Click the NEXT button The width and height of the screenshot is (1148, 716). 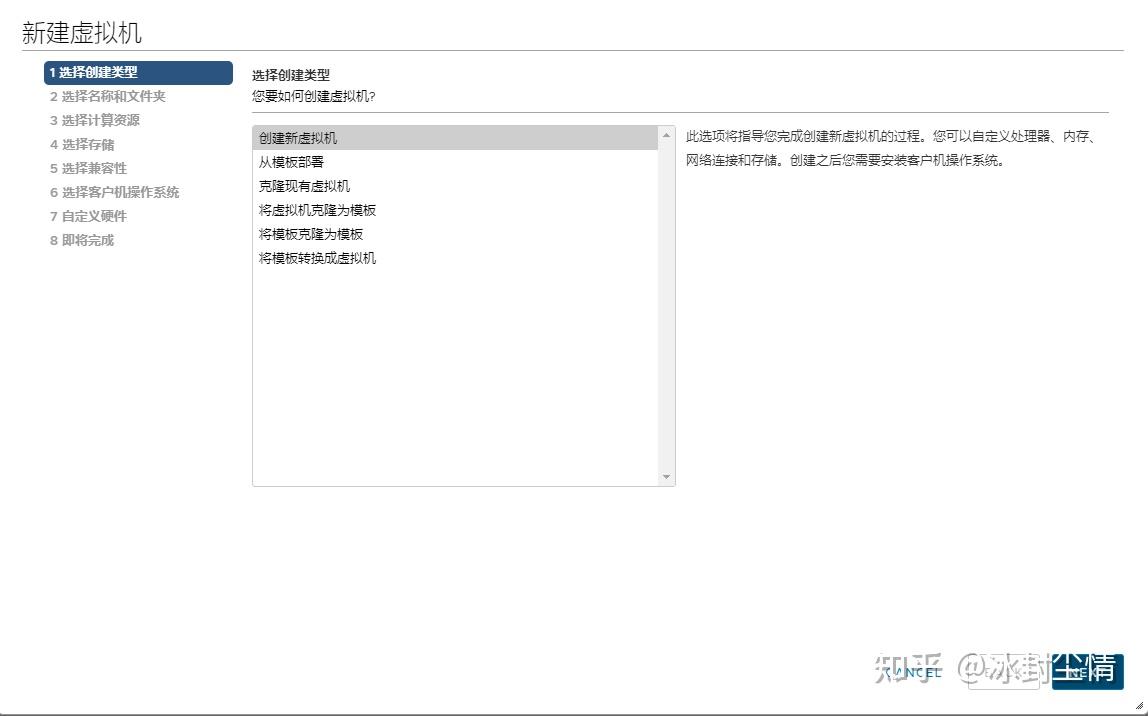click(1087, 672)
